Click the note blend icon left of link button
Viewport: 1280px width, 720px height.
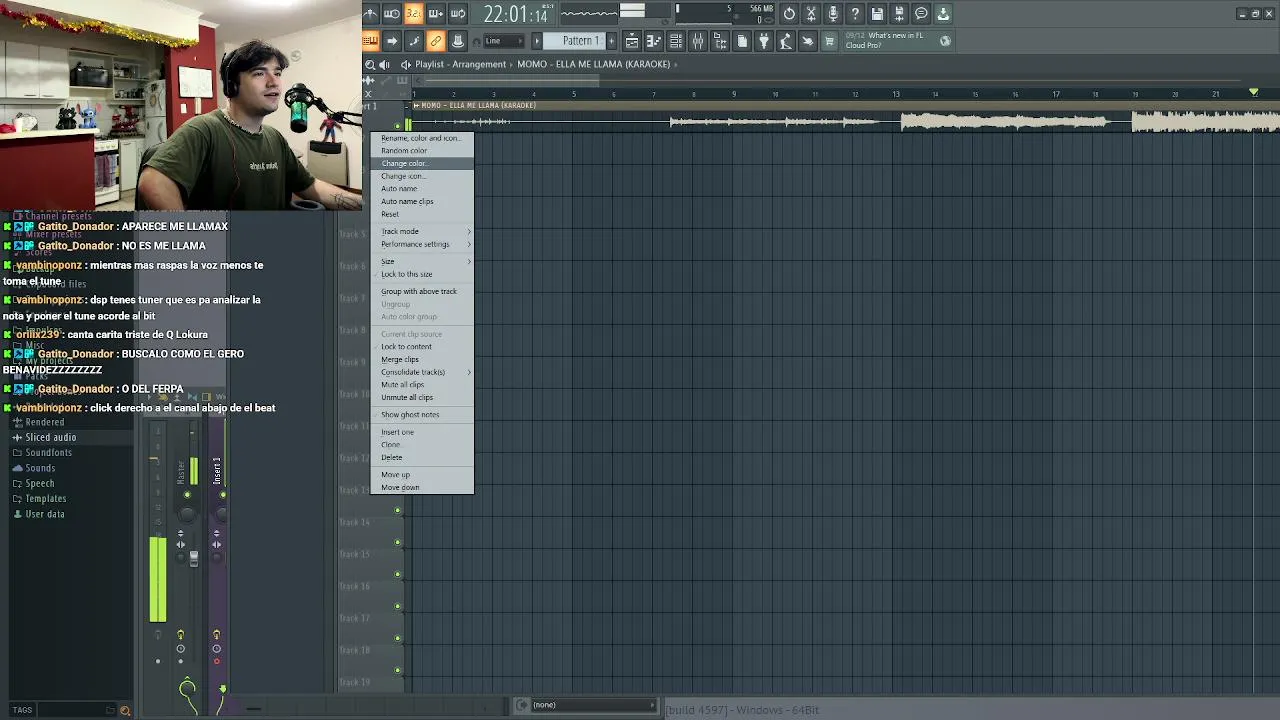point(414,41)
